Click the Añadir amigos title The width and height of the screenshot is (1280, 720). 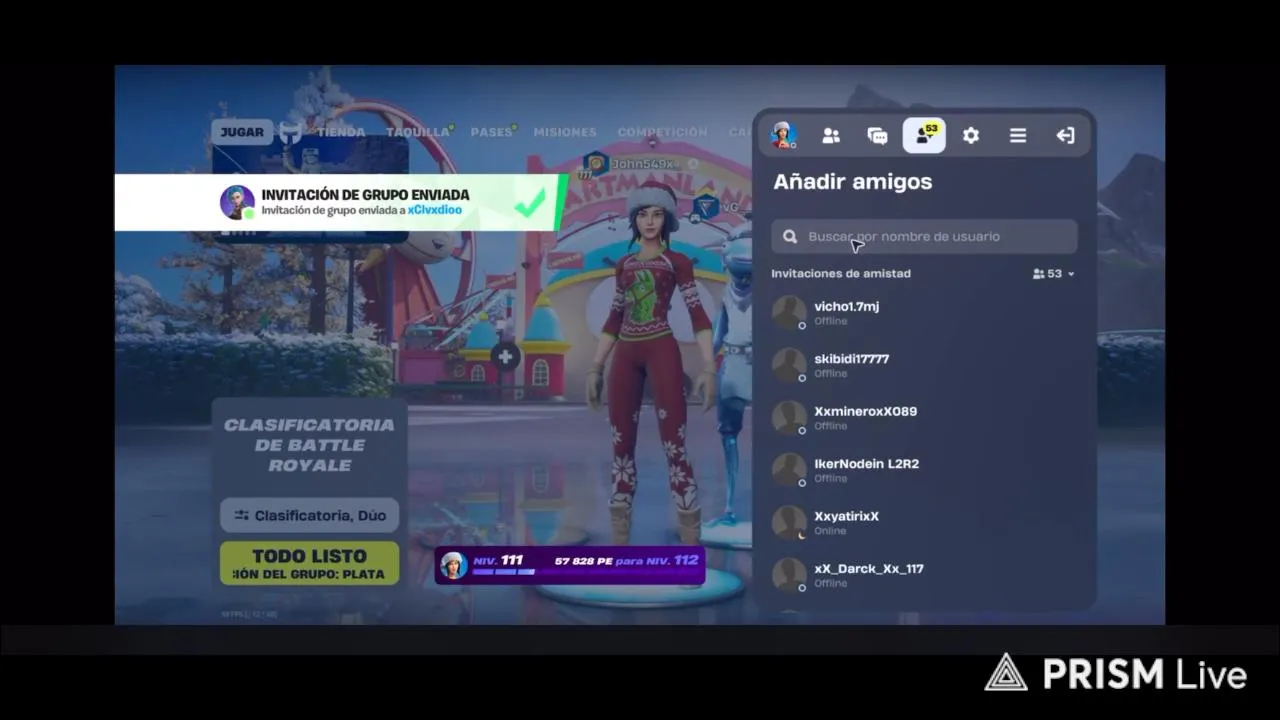click(853, 182)
